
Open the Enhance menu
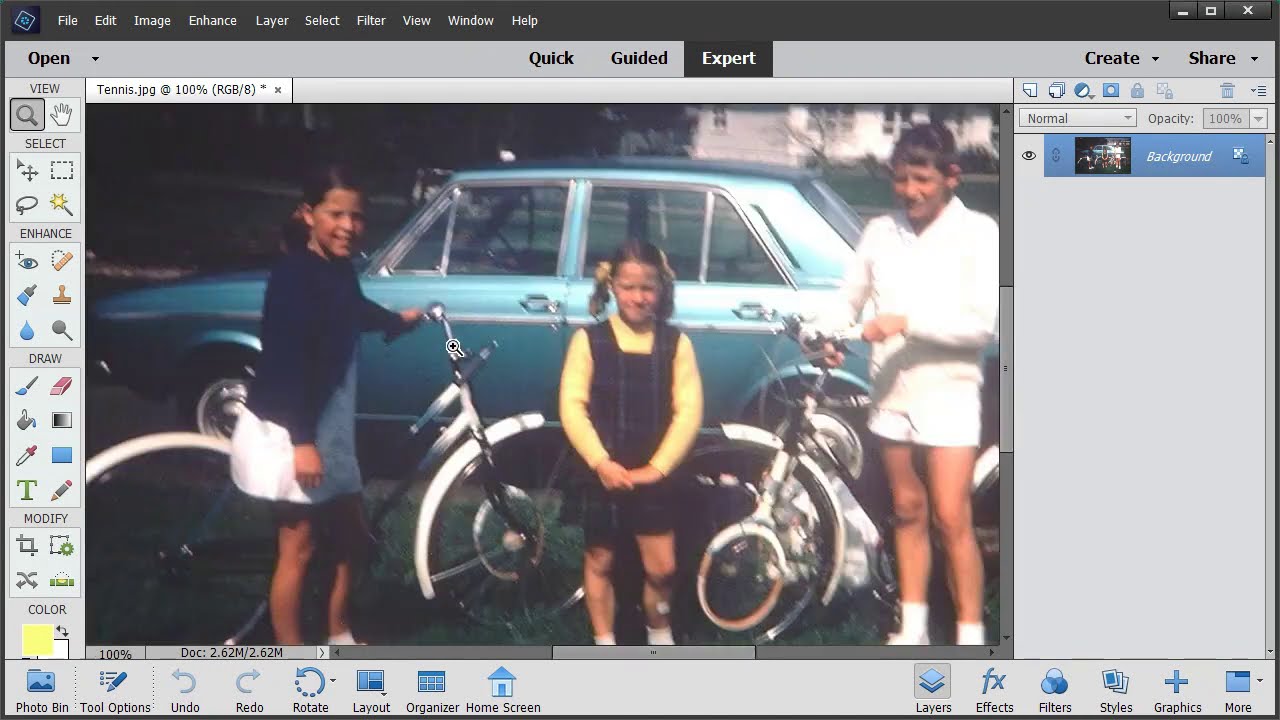(212, 20)
